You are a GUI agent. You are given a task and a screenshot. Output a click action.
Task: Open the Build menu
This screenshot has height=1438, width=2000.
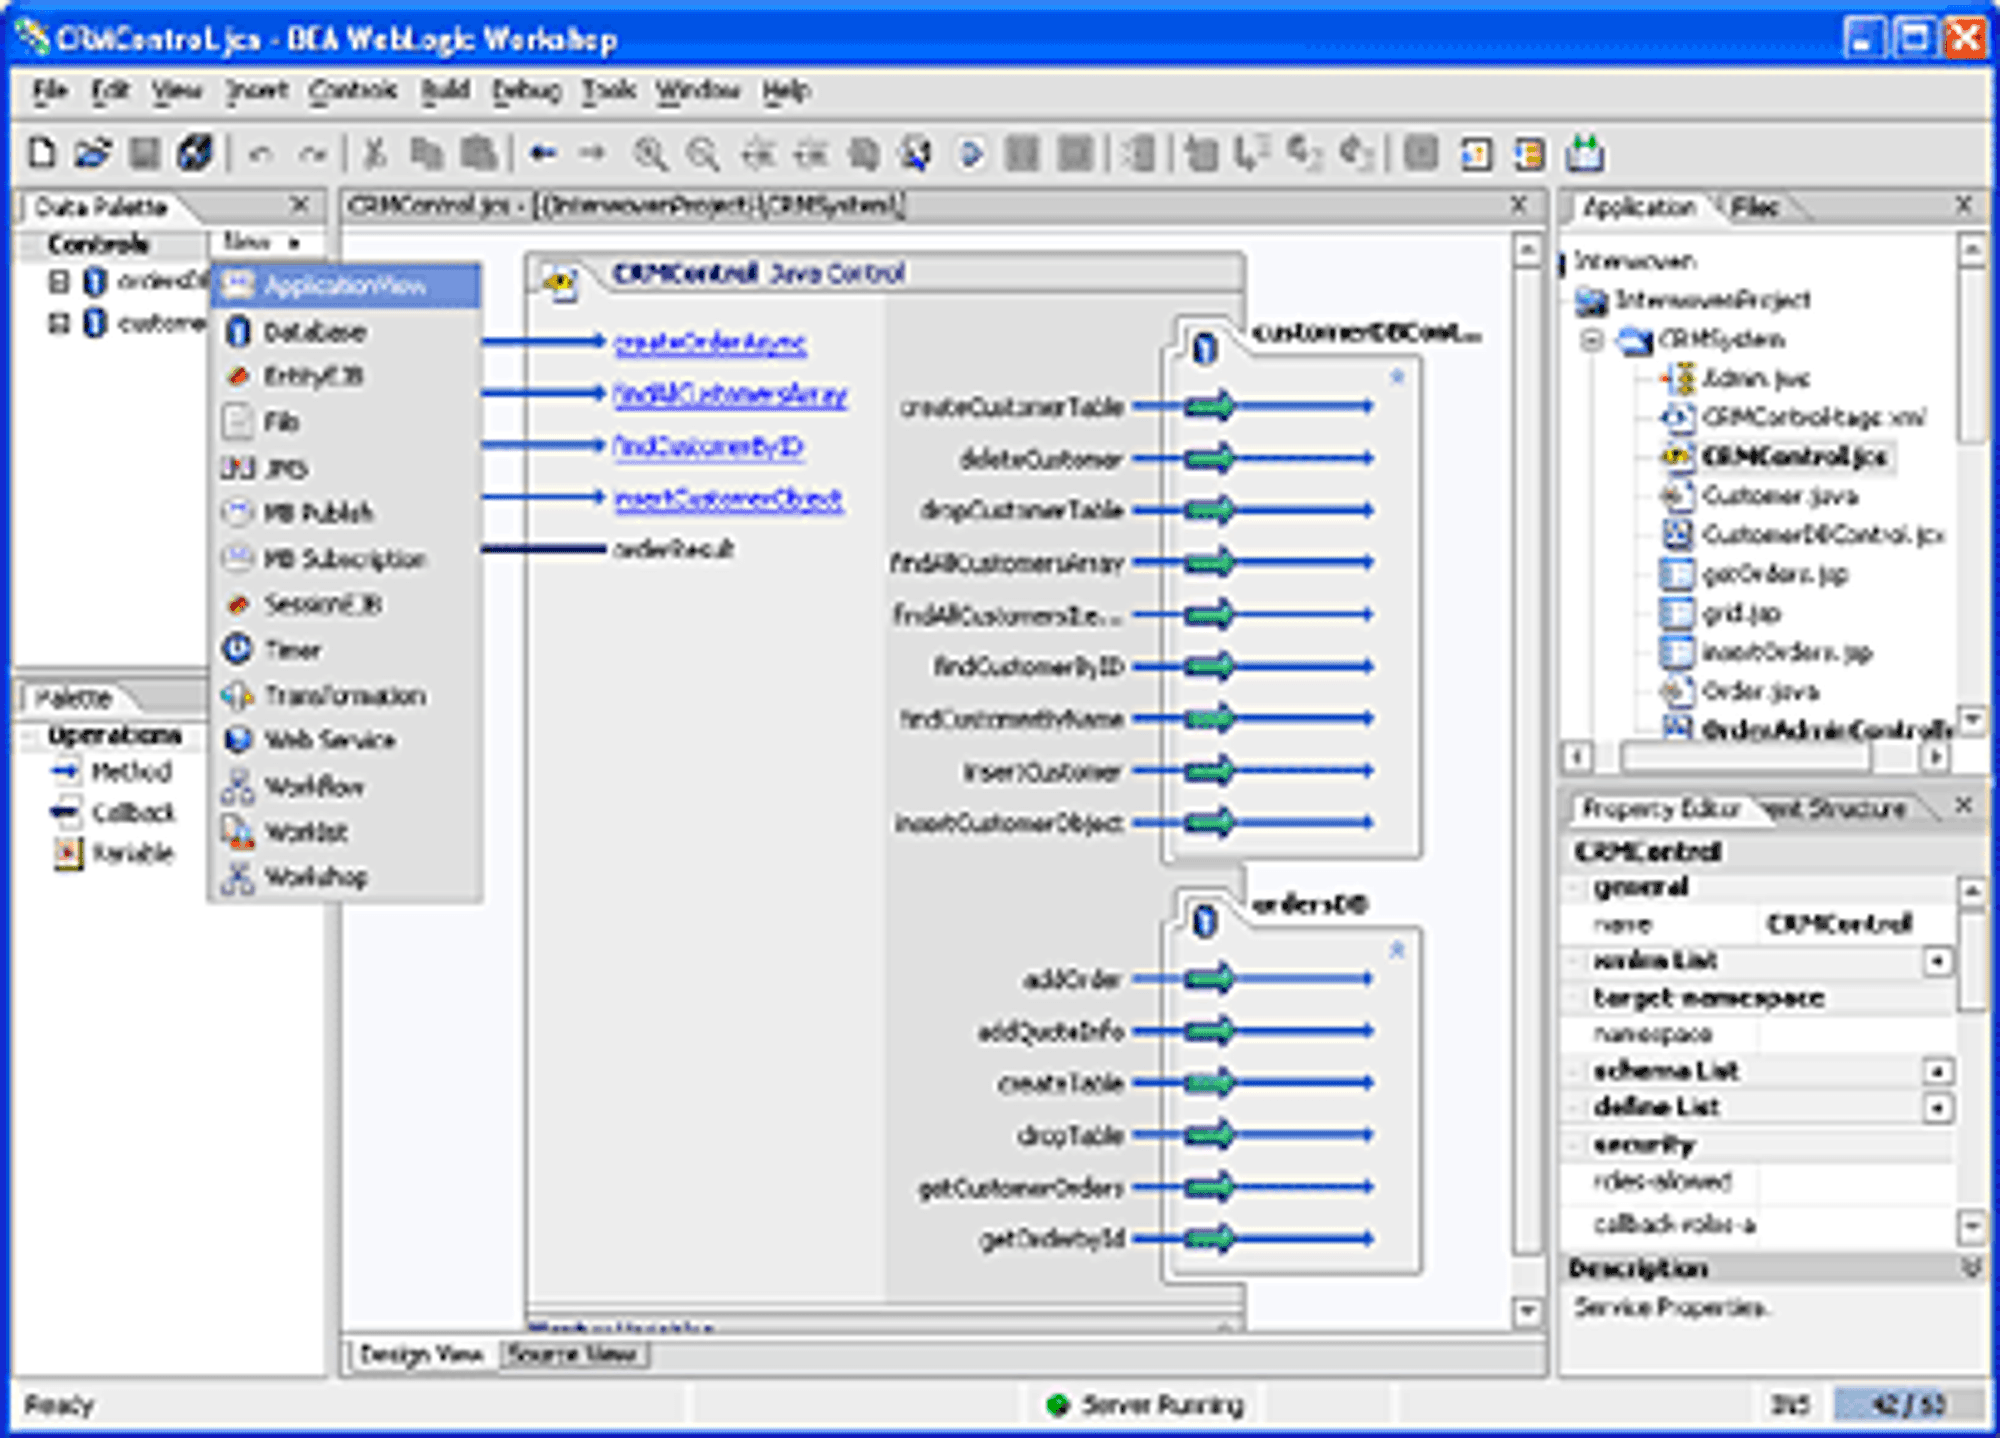[x=445, y=91]
